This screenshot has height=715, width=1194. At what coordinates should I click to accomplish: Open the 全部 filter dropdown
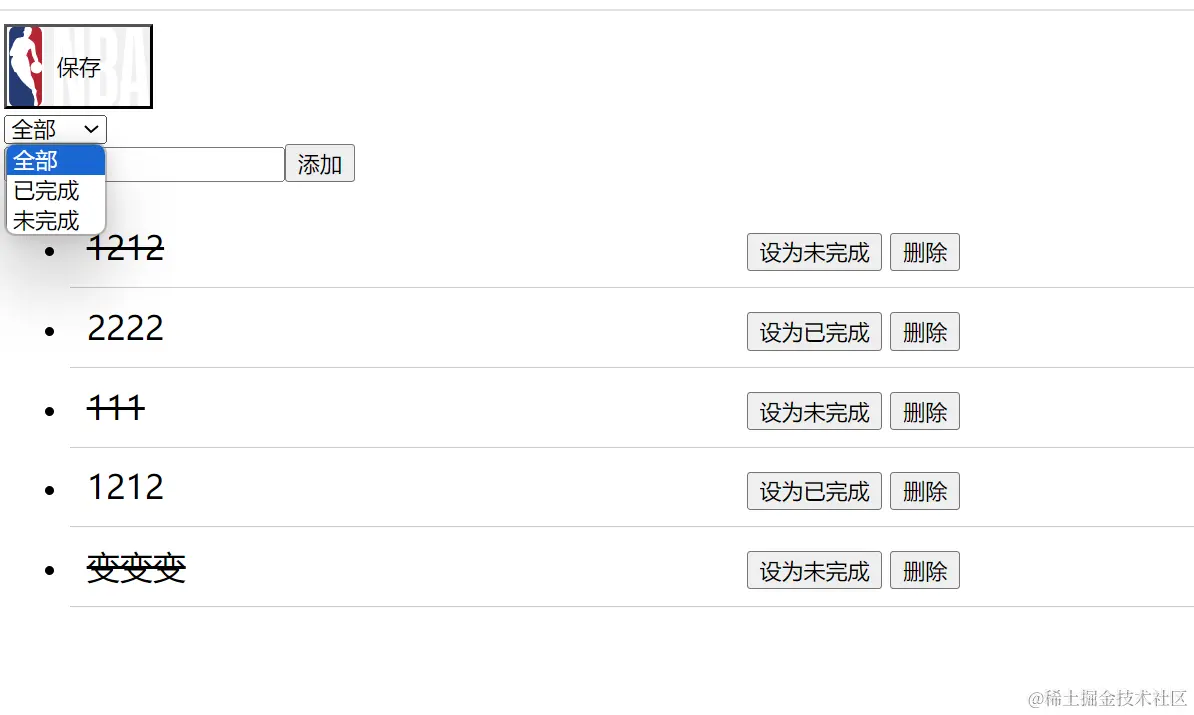55,130
